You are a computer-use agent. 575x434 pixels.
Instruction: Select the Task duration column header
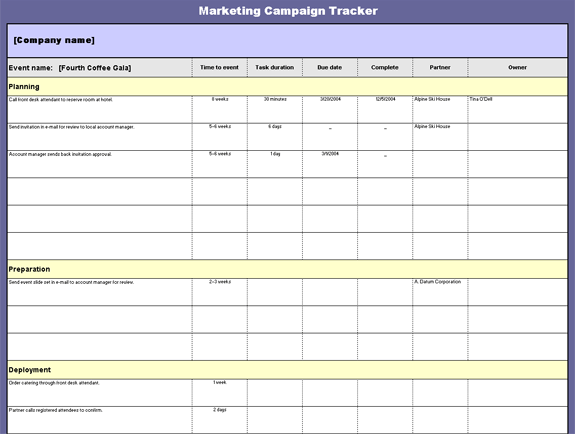275,68
